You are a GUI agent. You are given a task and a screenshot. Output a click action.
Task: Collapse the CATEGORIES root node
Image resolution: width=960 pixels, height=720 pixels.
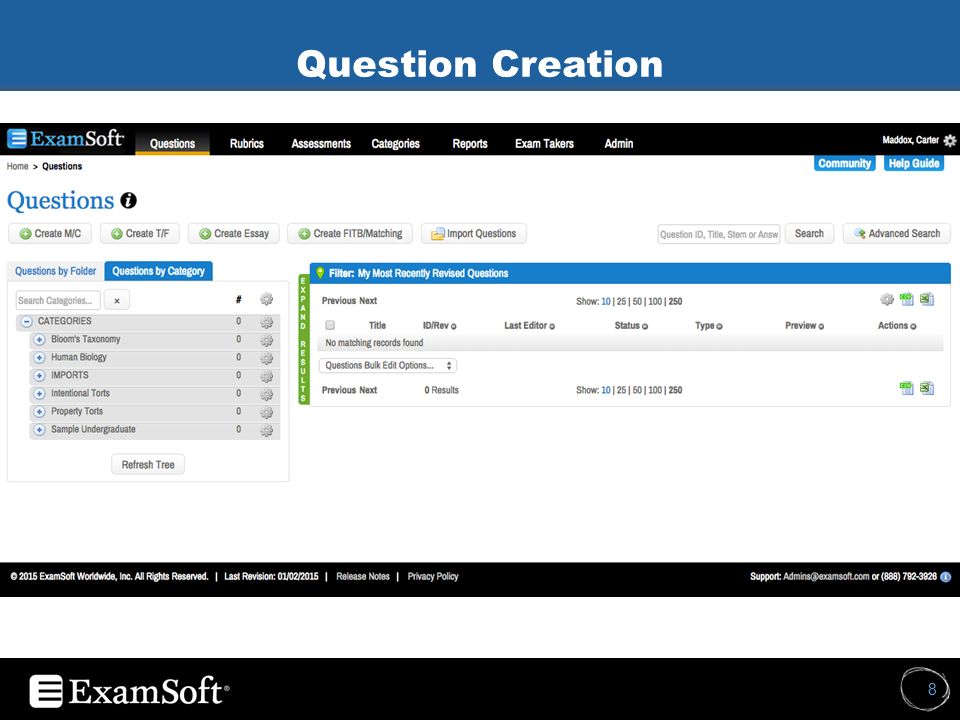point(26,321)
